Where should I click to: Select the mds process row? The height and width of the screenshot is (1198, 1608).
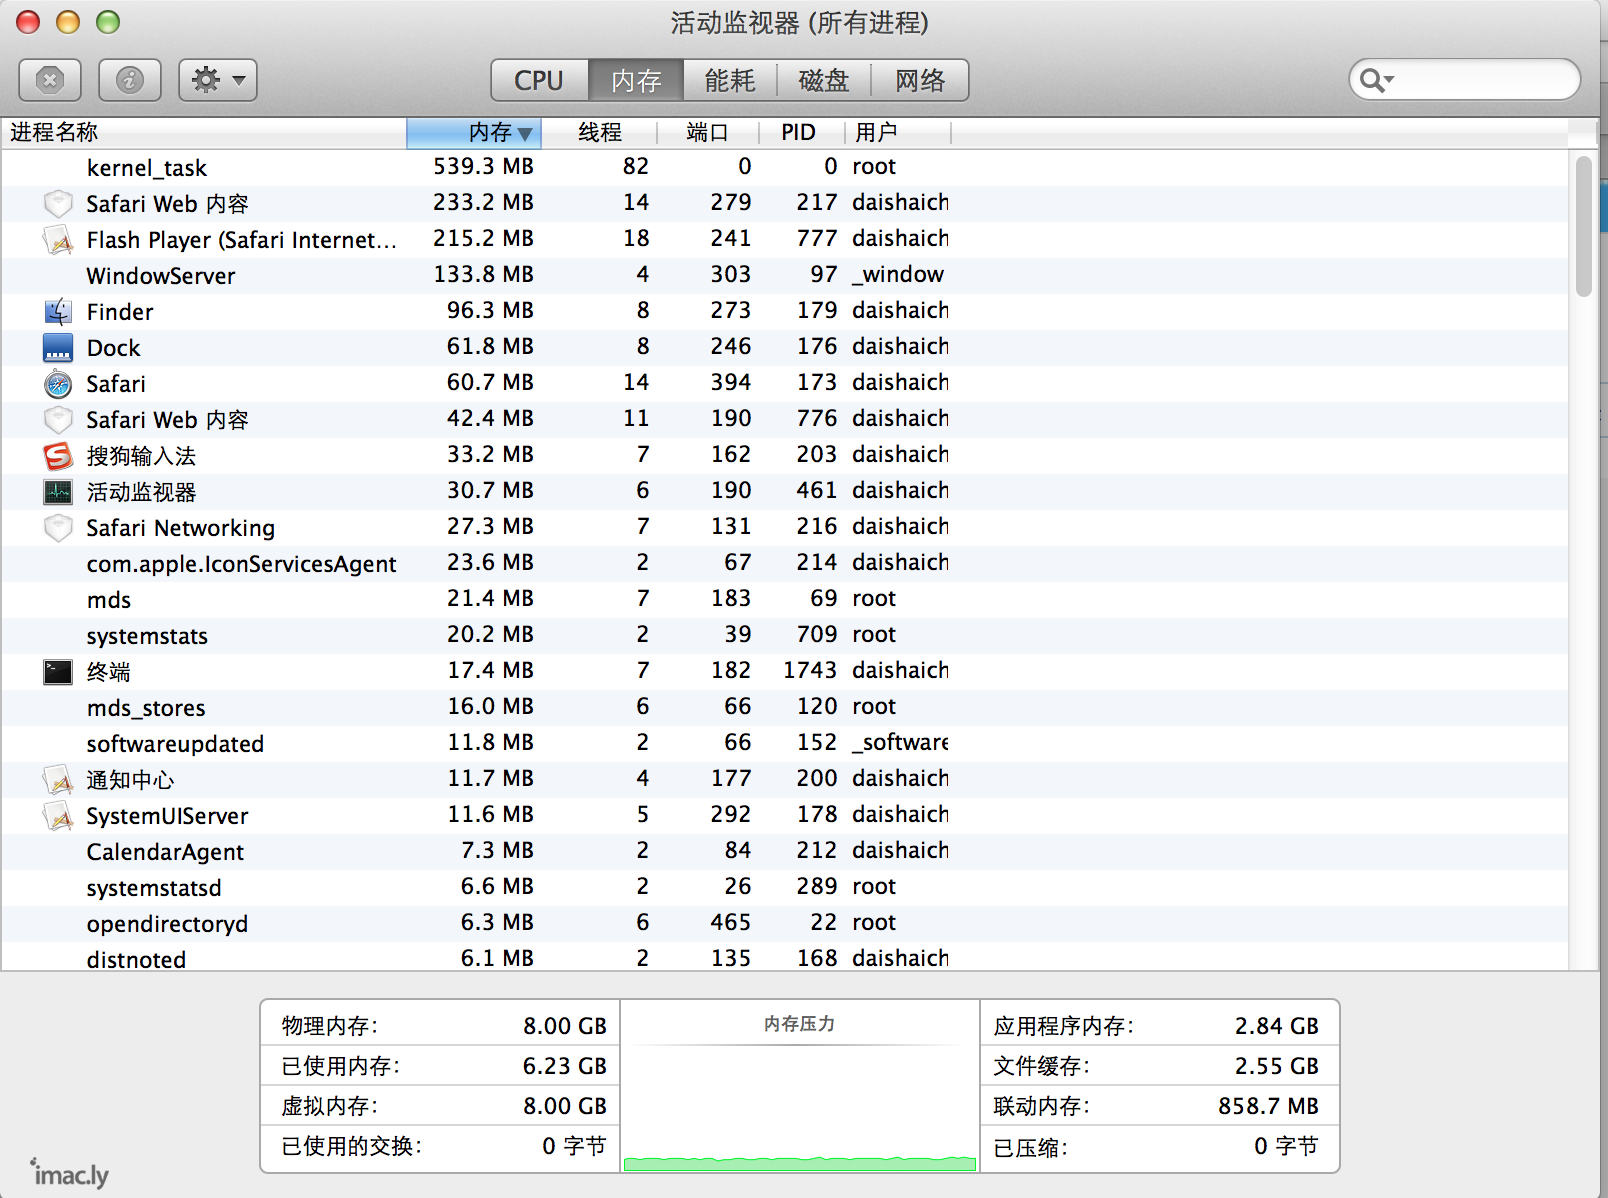click(784, 599)
